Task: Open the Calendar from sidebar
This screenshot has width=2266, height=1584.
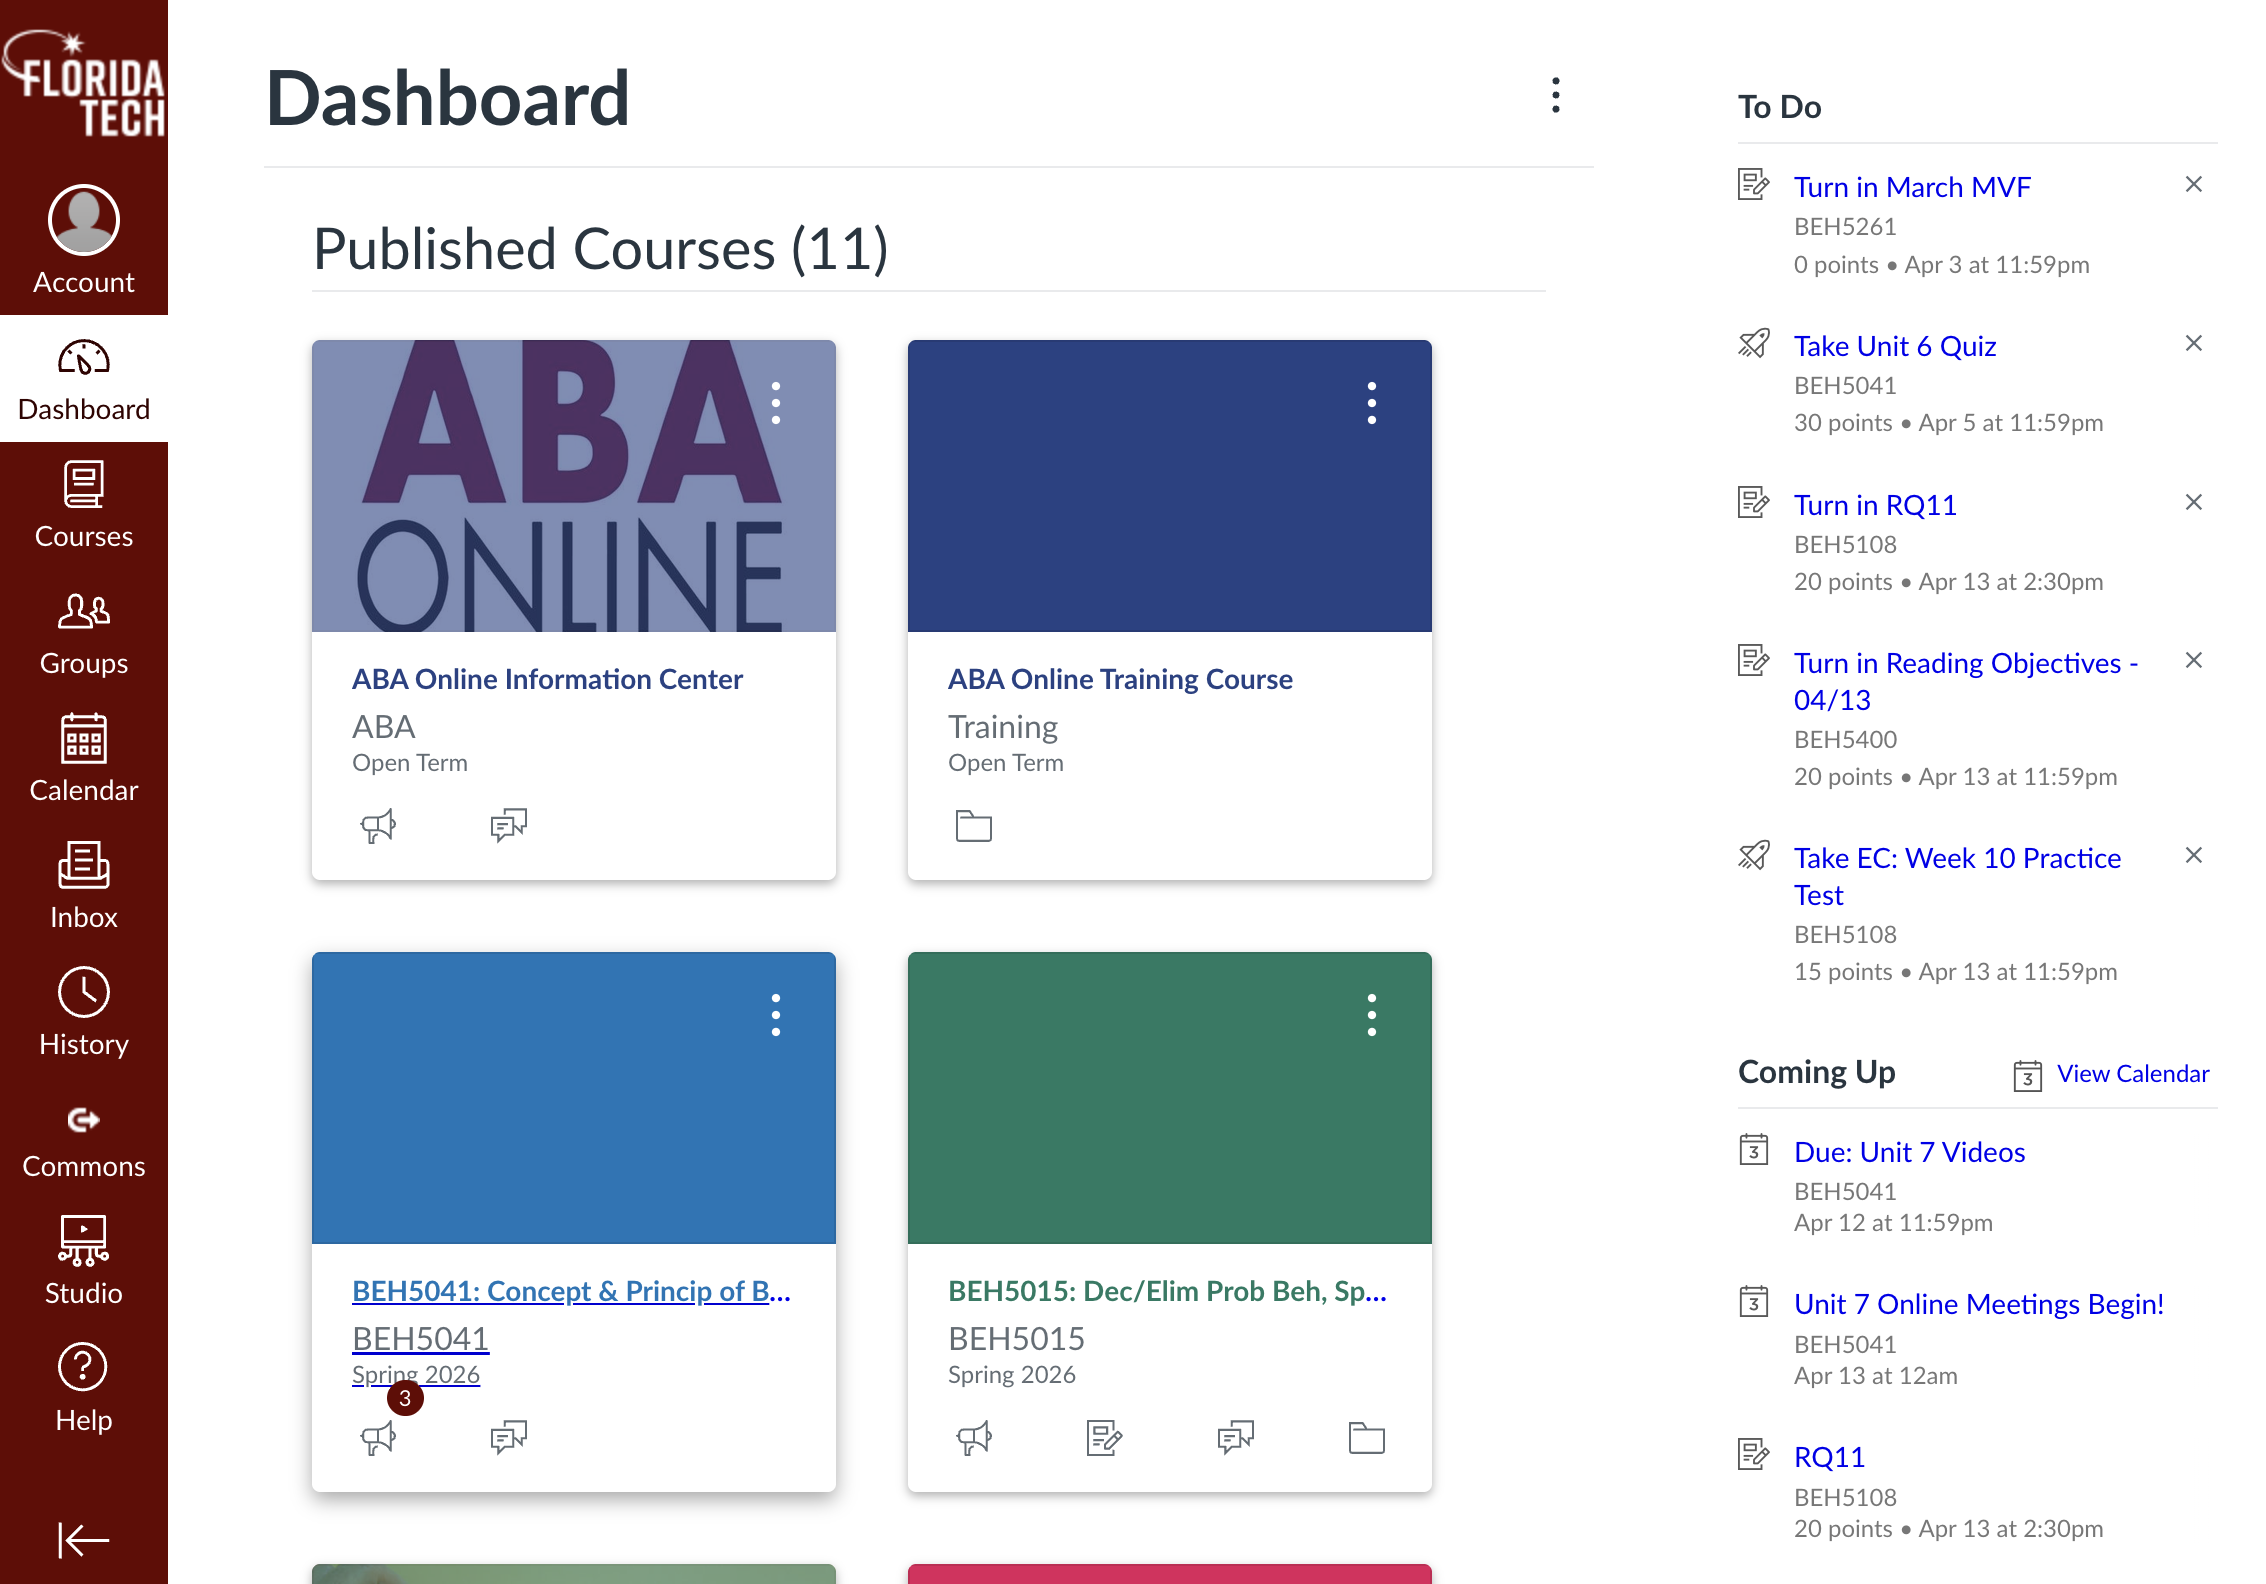Action: pos(84,759)
